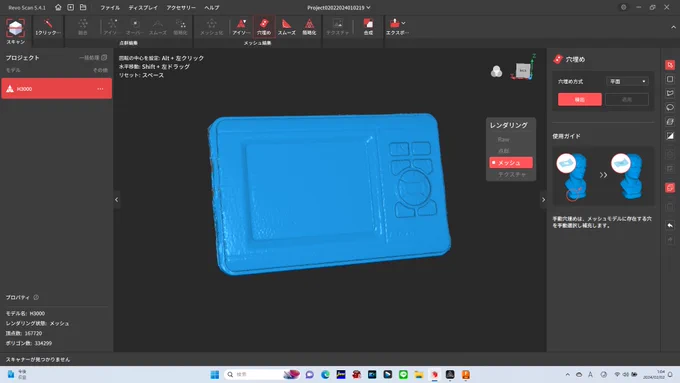The width and height of the screenshot is (680, 383).
Task: Click the 適用 (Apply) button
Action: [x=627, y=99]
